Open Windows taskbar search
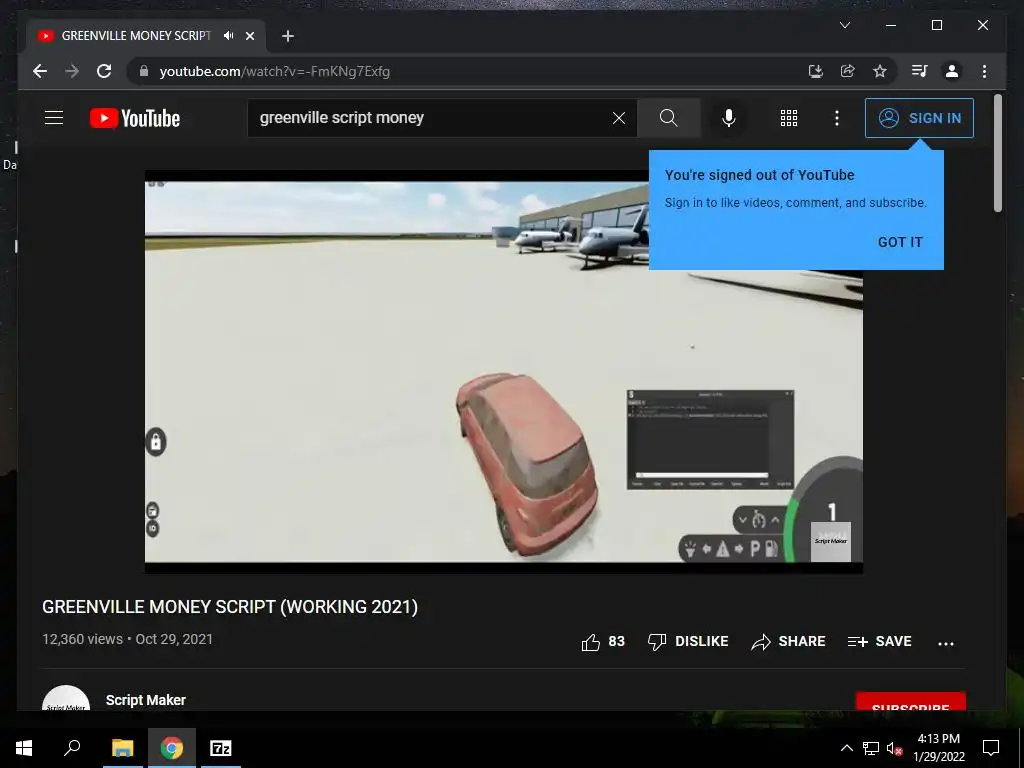Viewport: 1024px width, 768px height. tap(72, 748)
